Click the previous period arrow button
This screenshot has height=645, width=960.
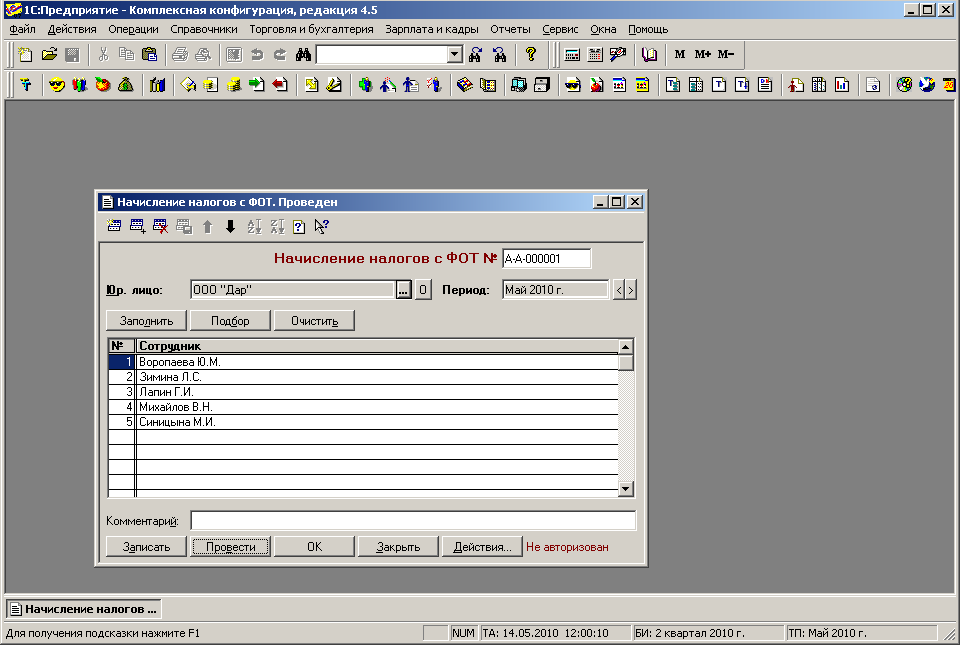click(619, 290)
